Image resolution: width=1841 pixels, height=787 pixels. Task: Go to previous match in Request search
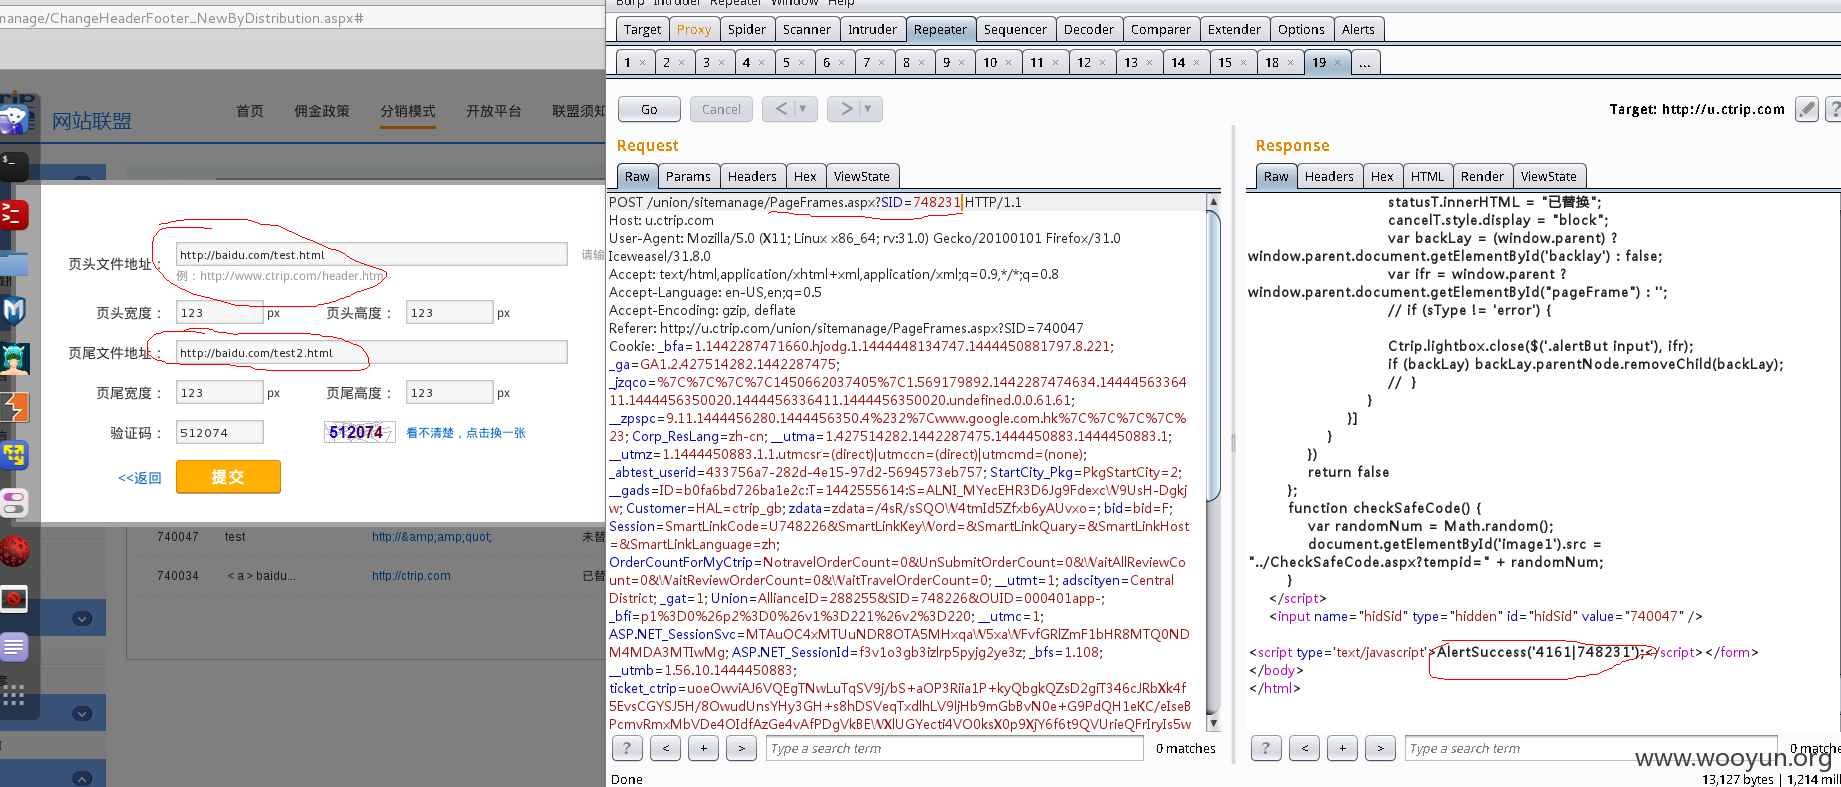coord(665,748)
